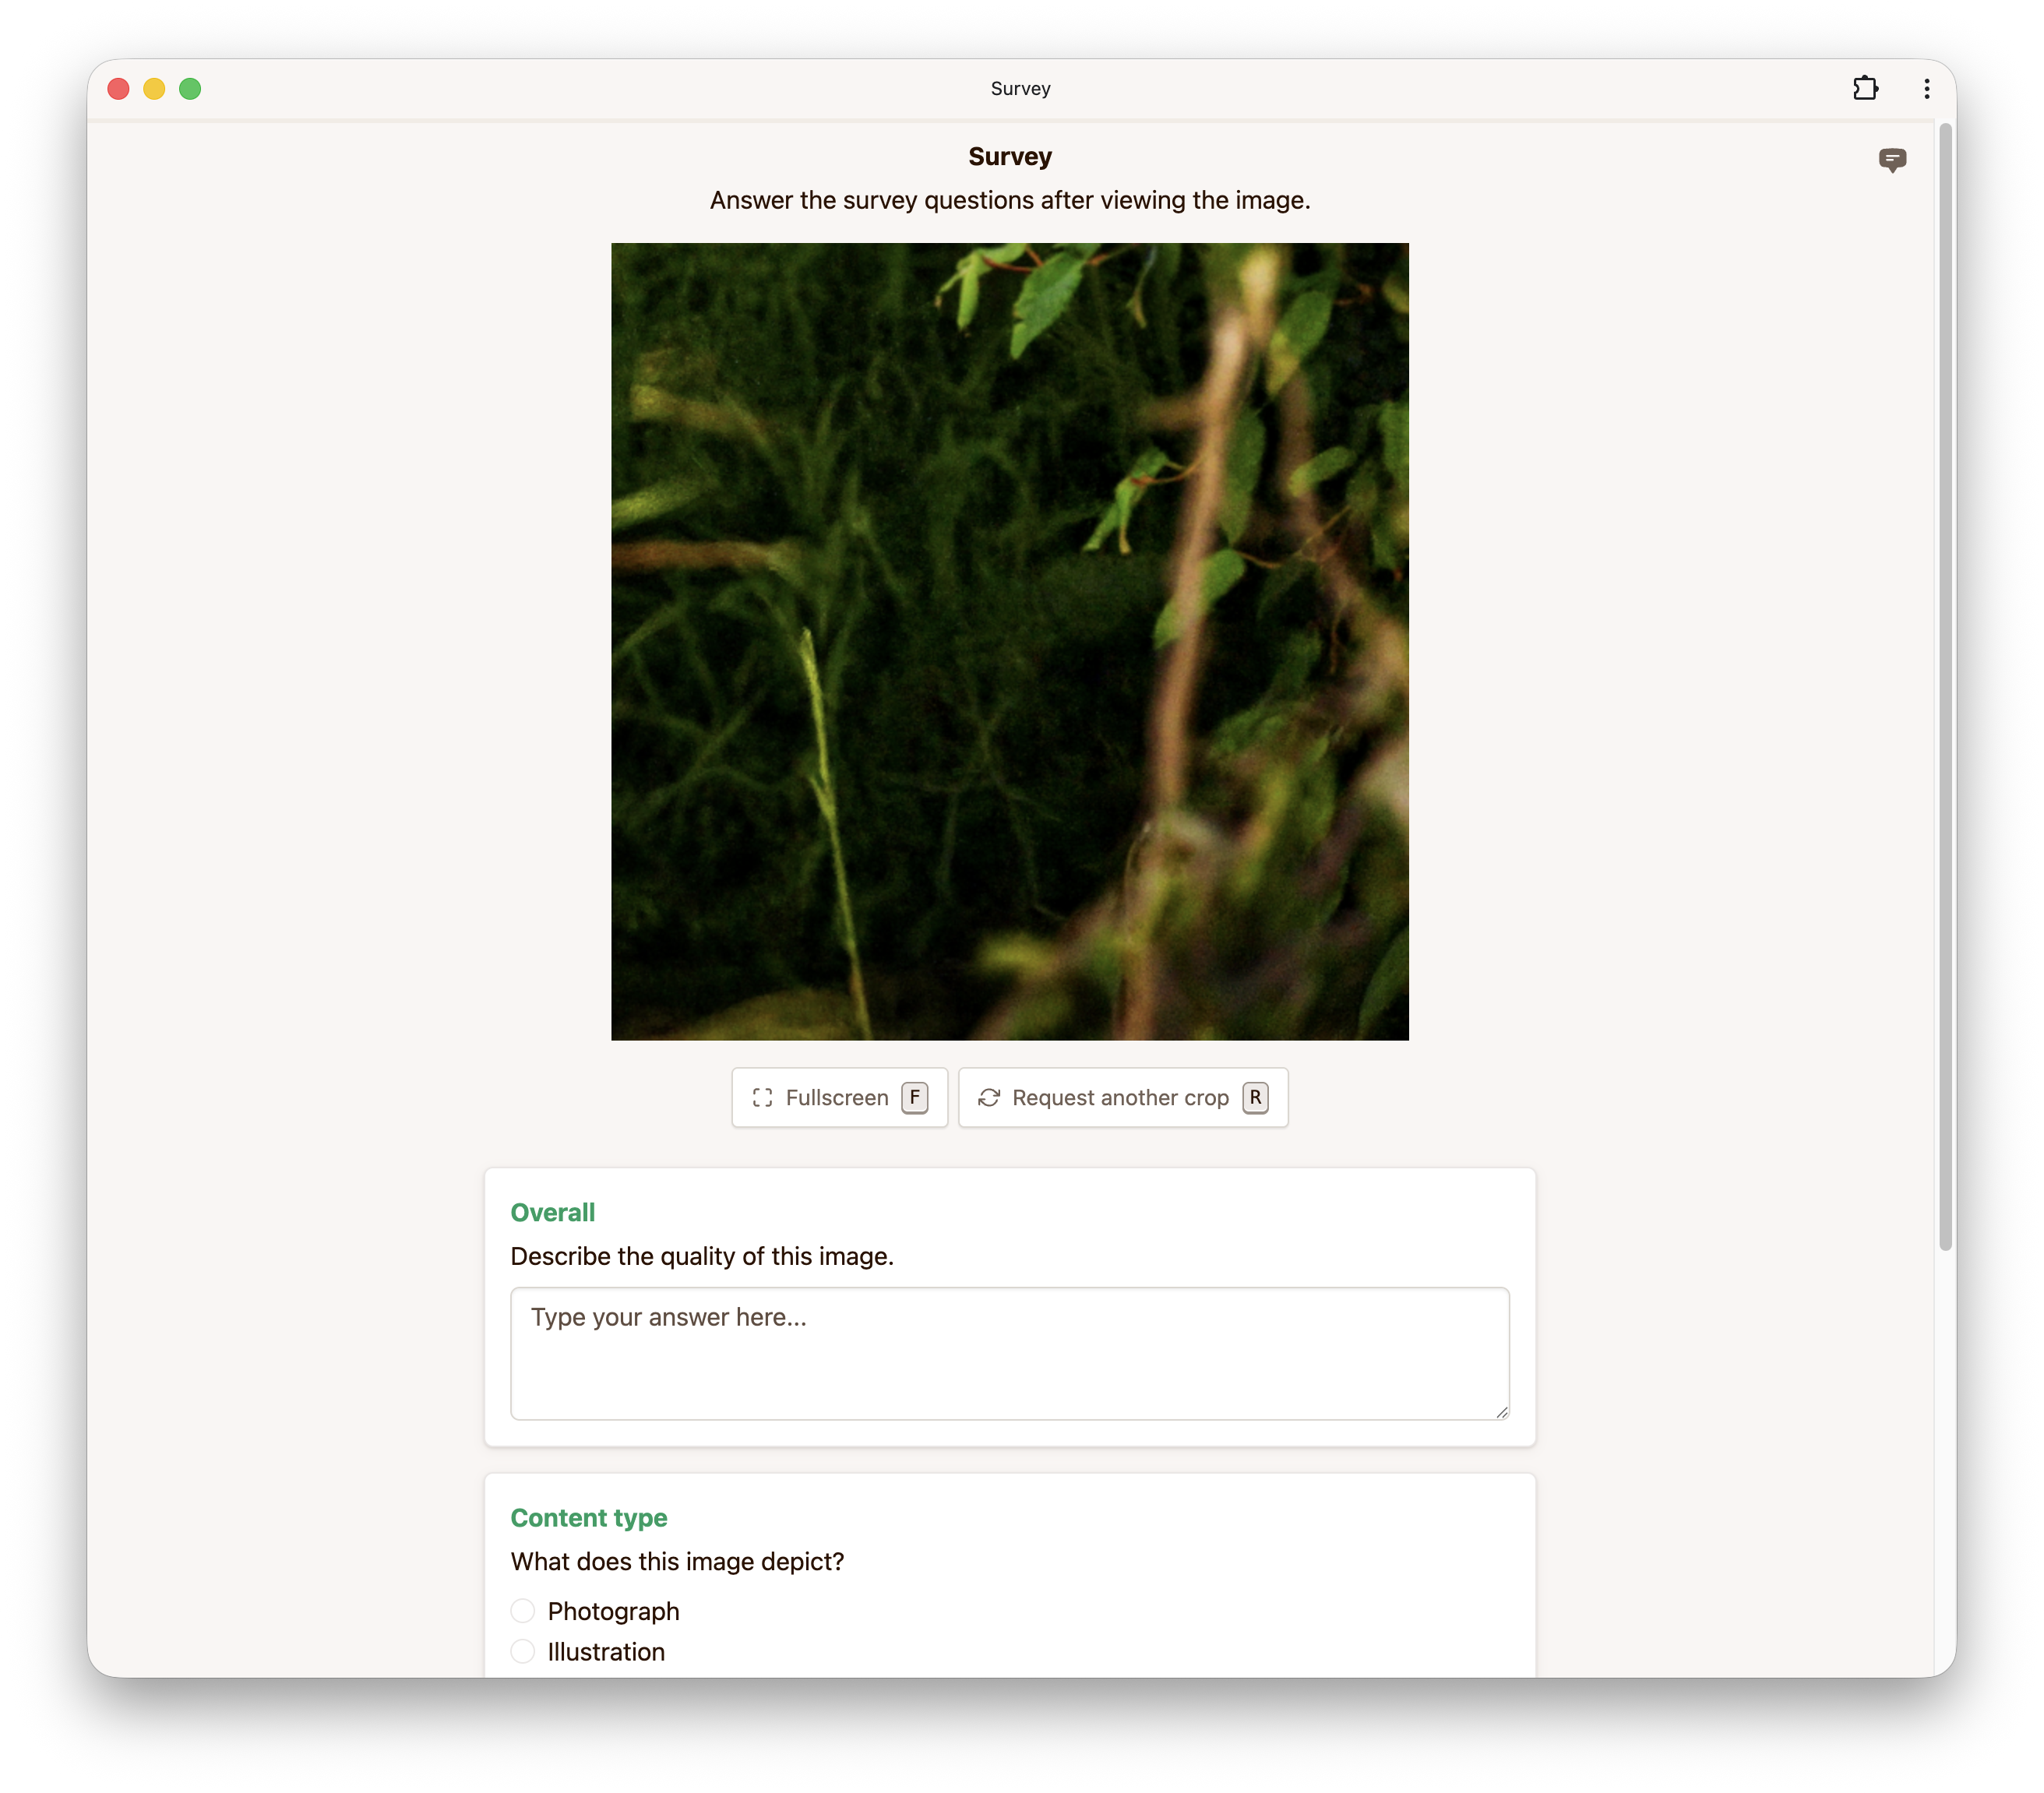Toggle fullscreen view of the image
The height and width of the screenshot is (1793, 2044).
point(839,1097)
